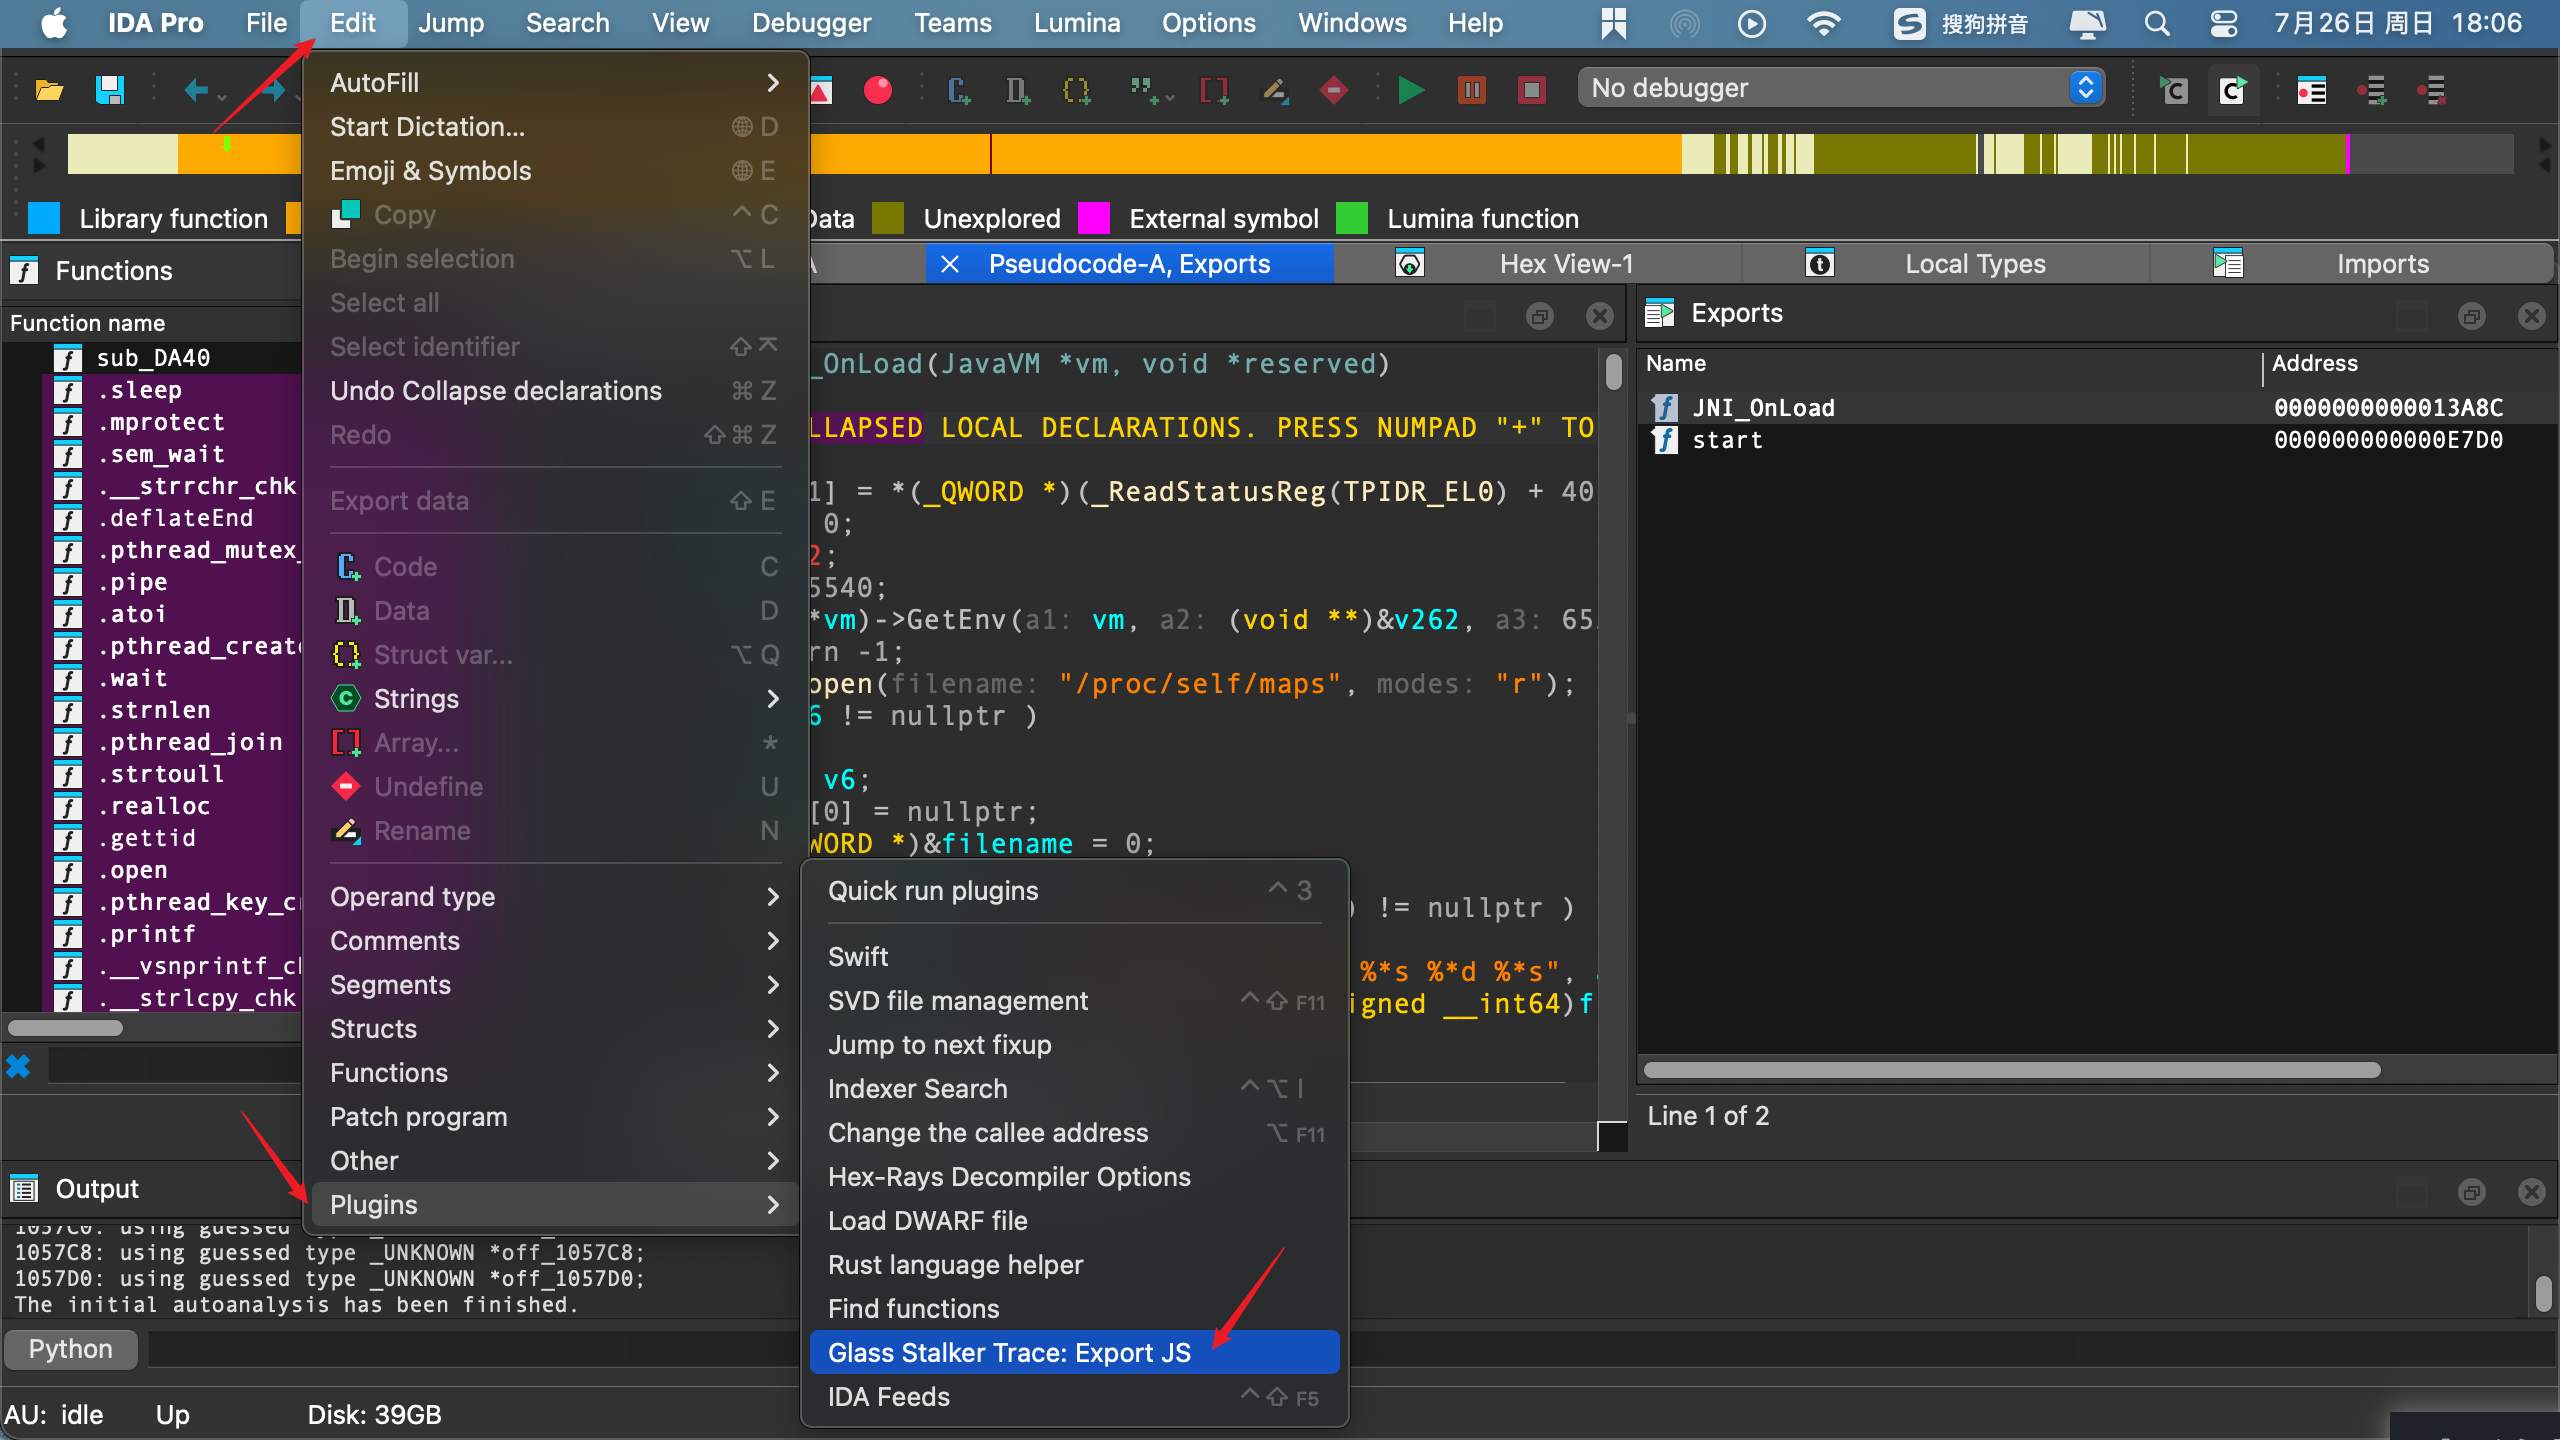Click the convert to Code toolbar icon
This screenshot has width=2560, height=1440.
point(958,90)
